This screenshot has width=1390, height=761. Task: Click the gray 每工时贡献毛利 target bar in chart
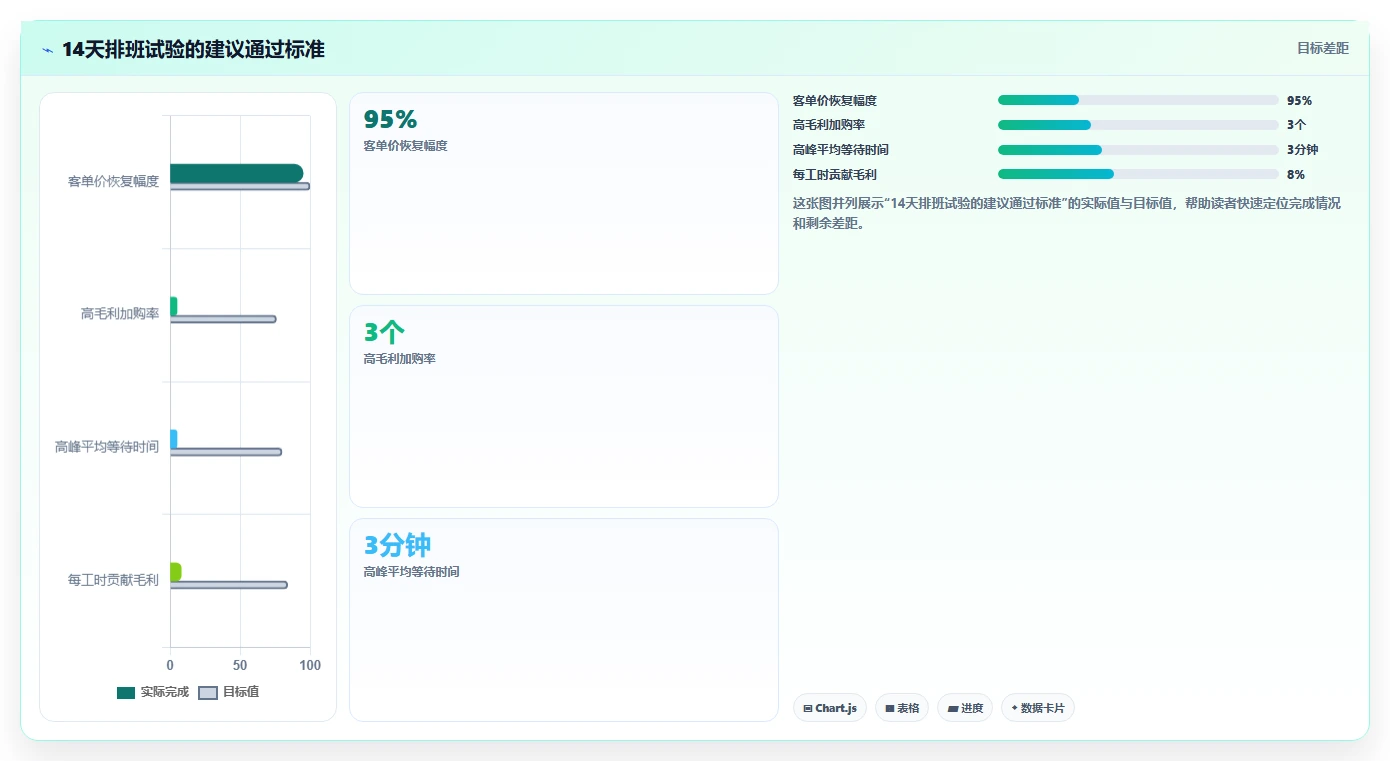pos(229,585)
